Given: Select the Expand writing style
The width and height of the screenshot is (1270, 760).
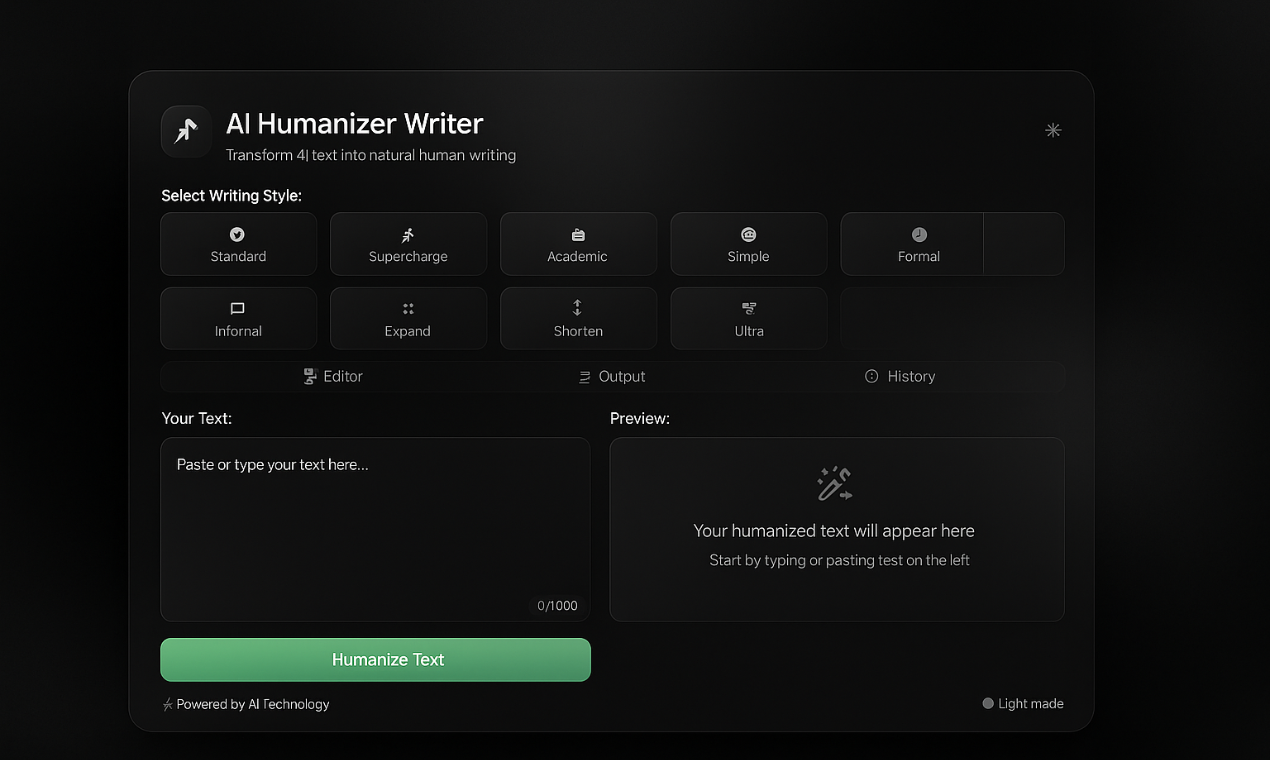Looking at the screenshot, I should (408, 319).
